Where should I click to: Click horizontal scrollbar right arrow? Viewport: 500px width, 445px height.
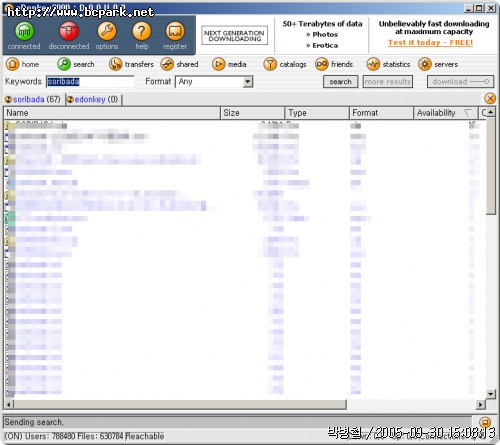pyautogui.click(x=480, y=405)
